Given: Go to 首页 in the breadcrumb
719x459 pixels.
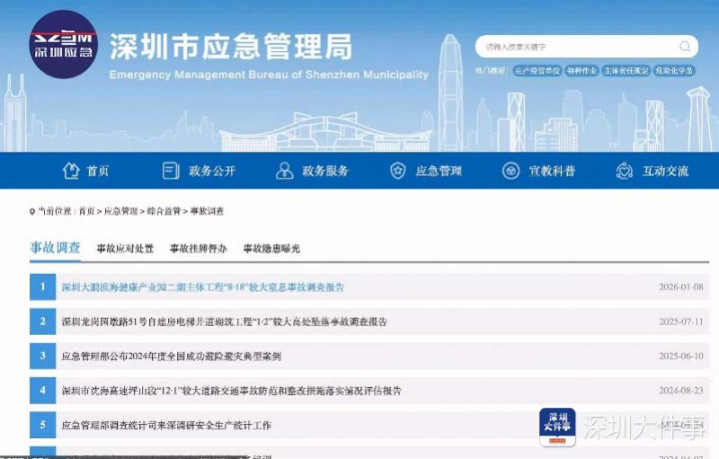Looking at the screenshot, I should tap(87, 211).
